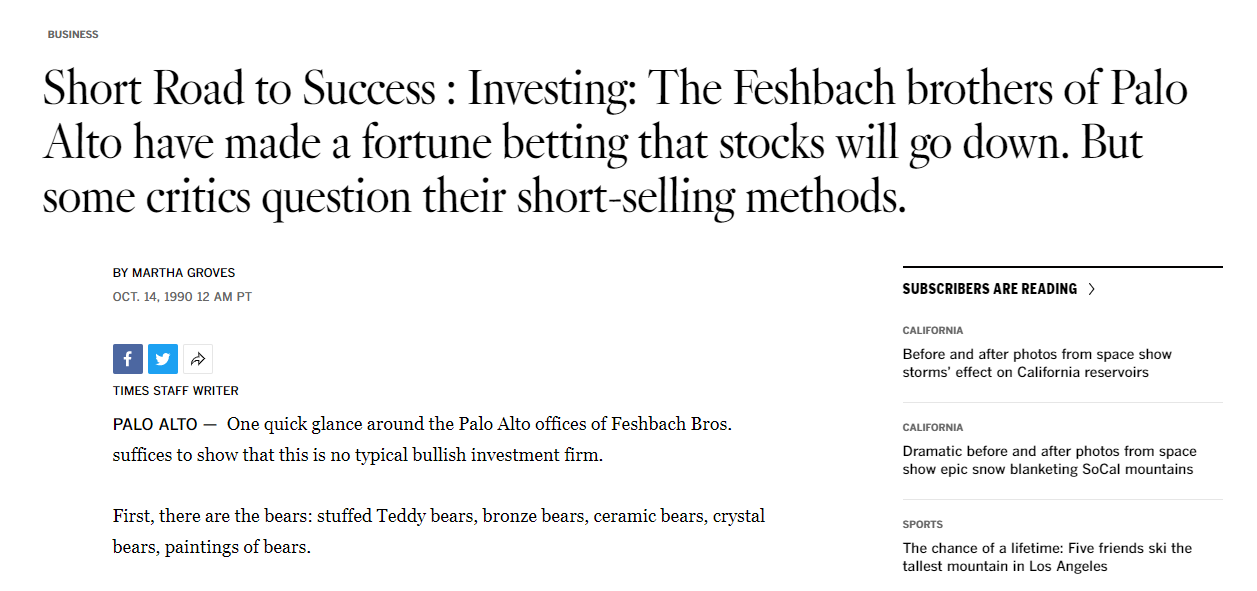Click the sentence mentioning bullish investment firm
Viewport: 1257px width, 591px height.
[423, 440]
